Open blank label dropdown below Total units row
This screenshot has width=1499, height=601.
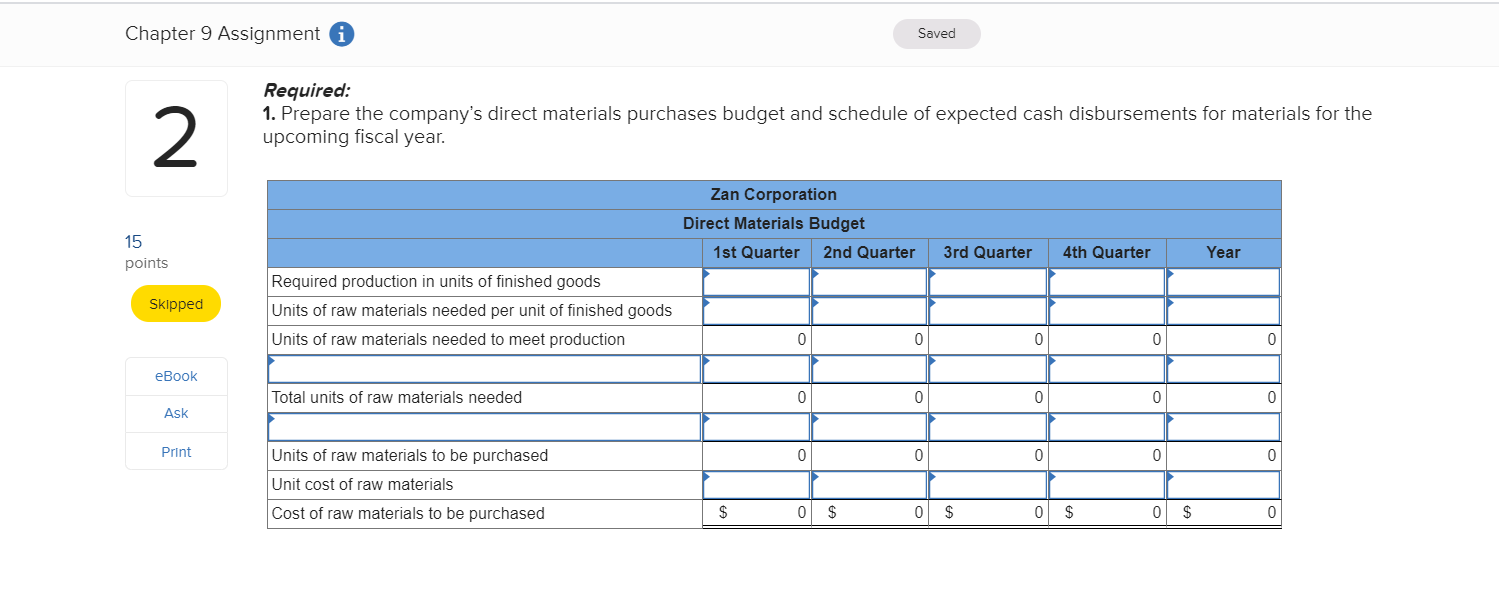tap(484, 427)
